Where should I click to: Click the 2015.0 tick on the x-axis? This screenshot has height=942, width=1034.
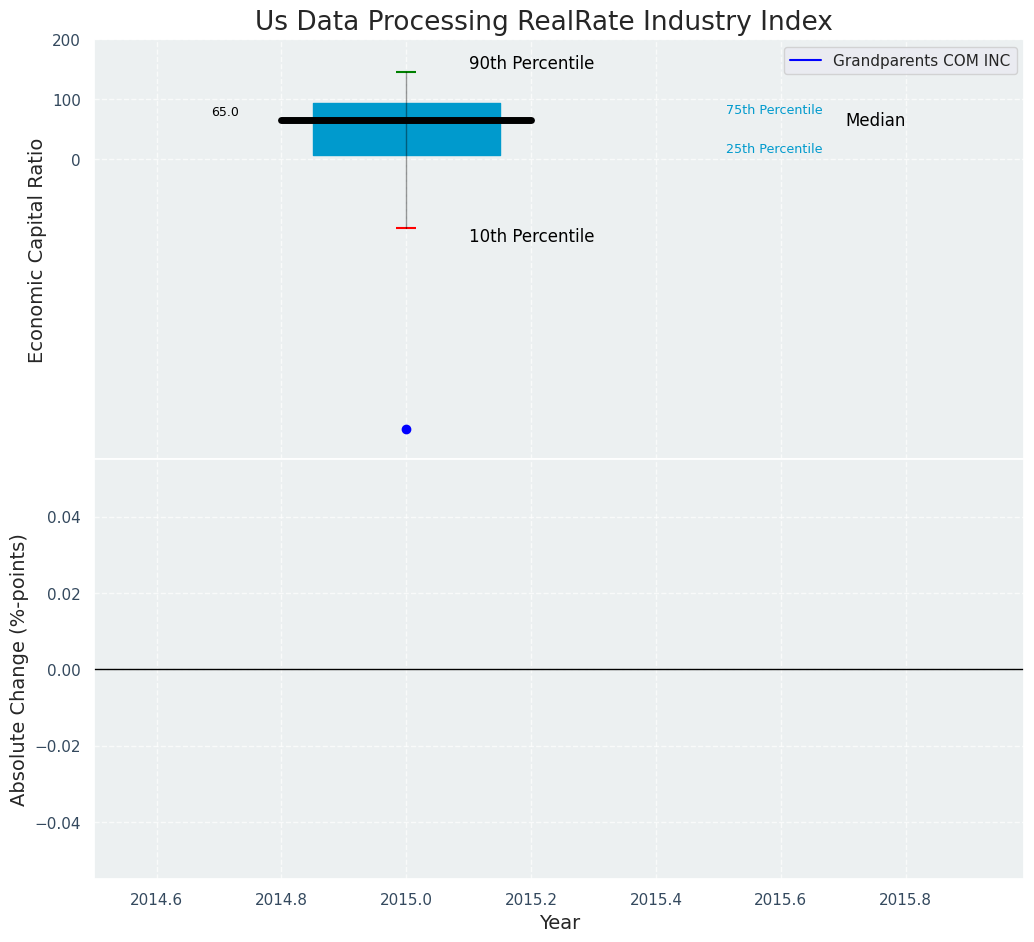(x=406, y=899)
